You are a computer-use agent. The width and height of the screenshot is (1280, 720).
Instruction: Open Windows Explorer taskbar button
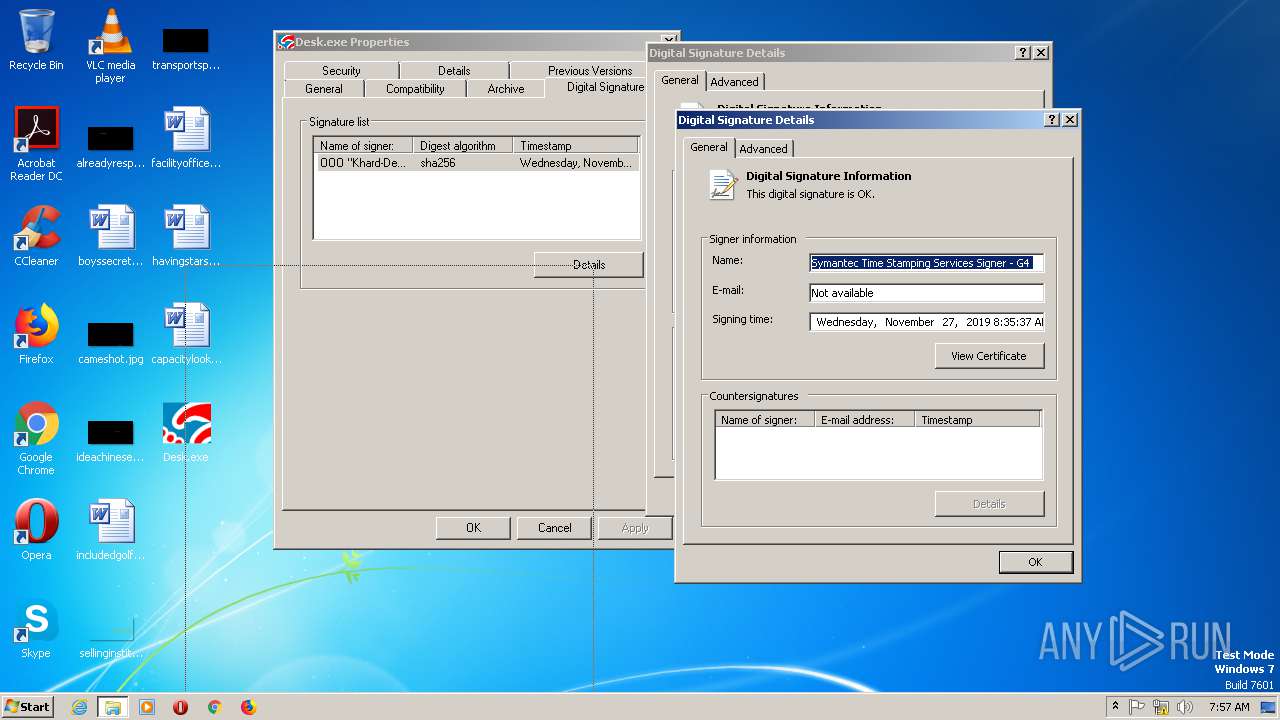[x=113, y=707]
